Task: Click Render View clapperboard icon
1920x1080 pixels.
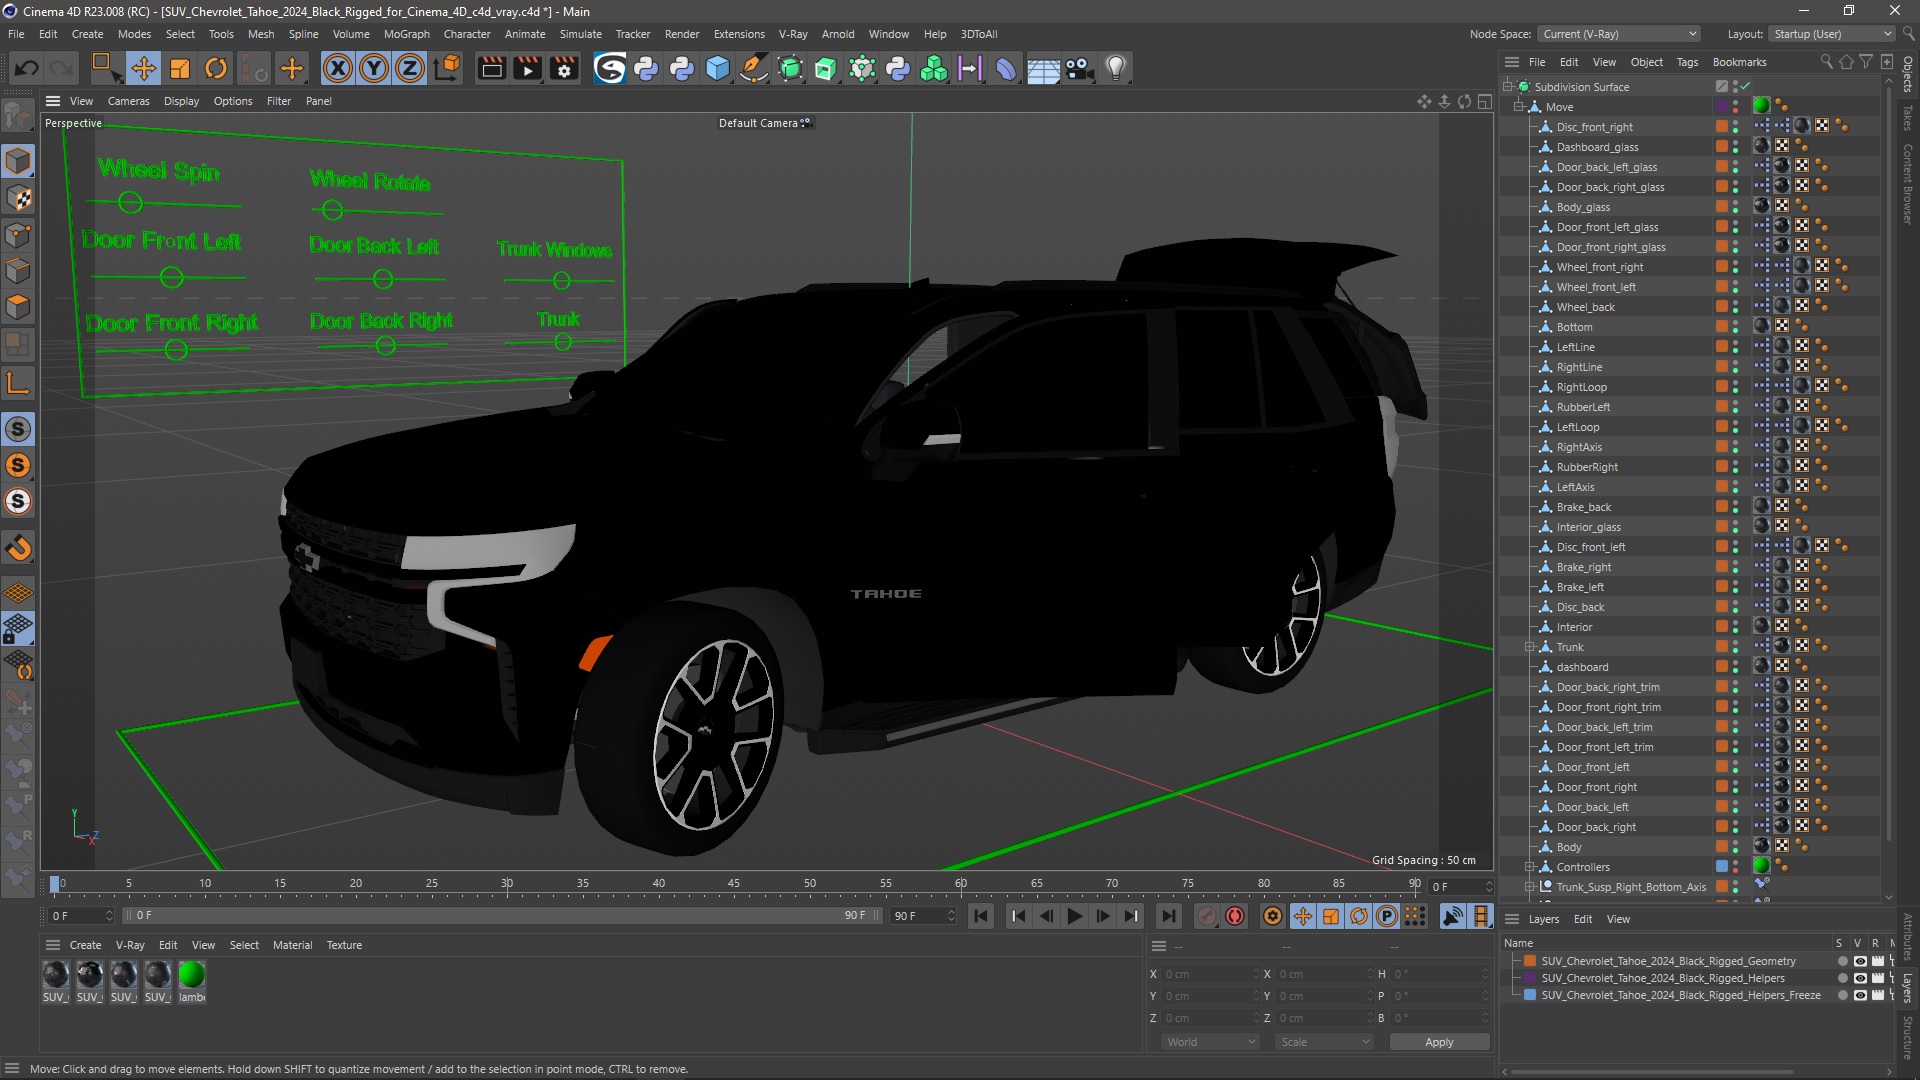Action: [491, 68]
